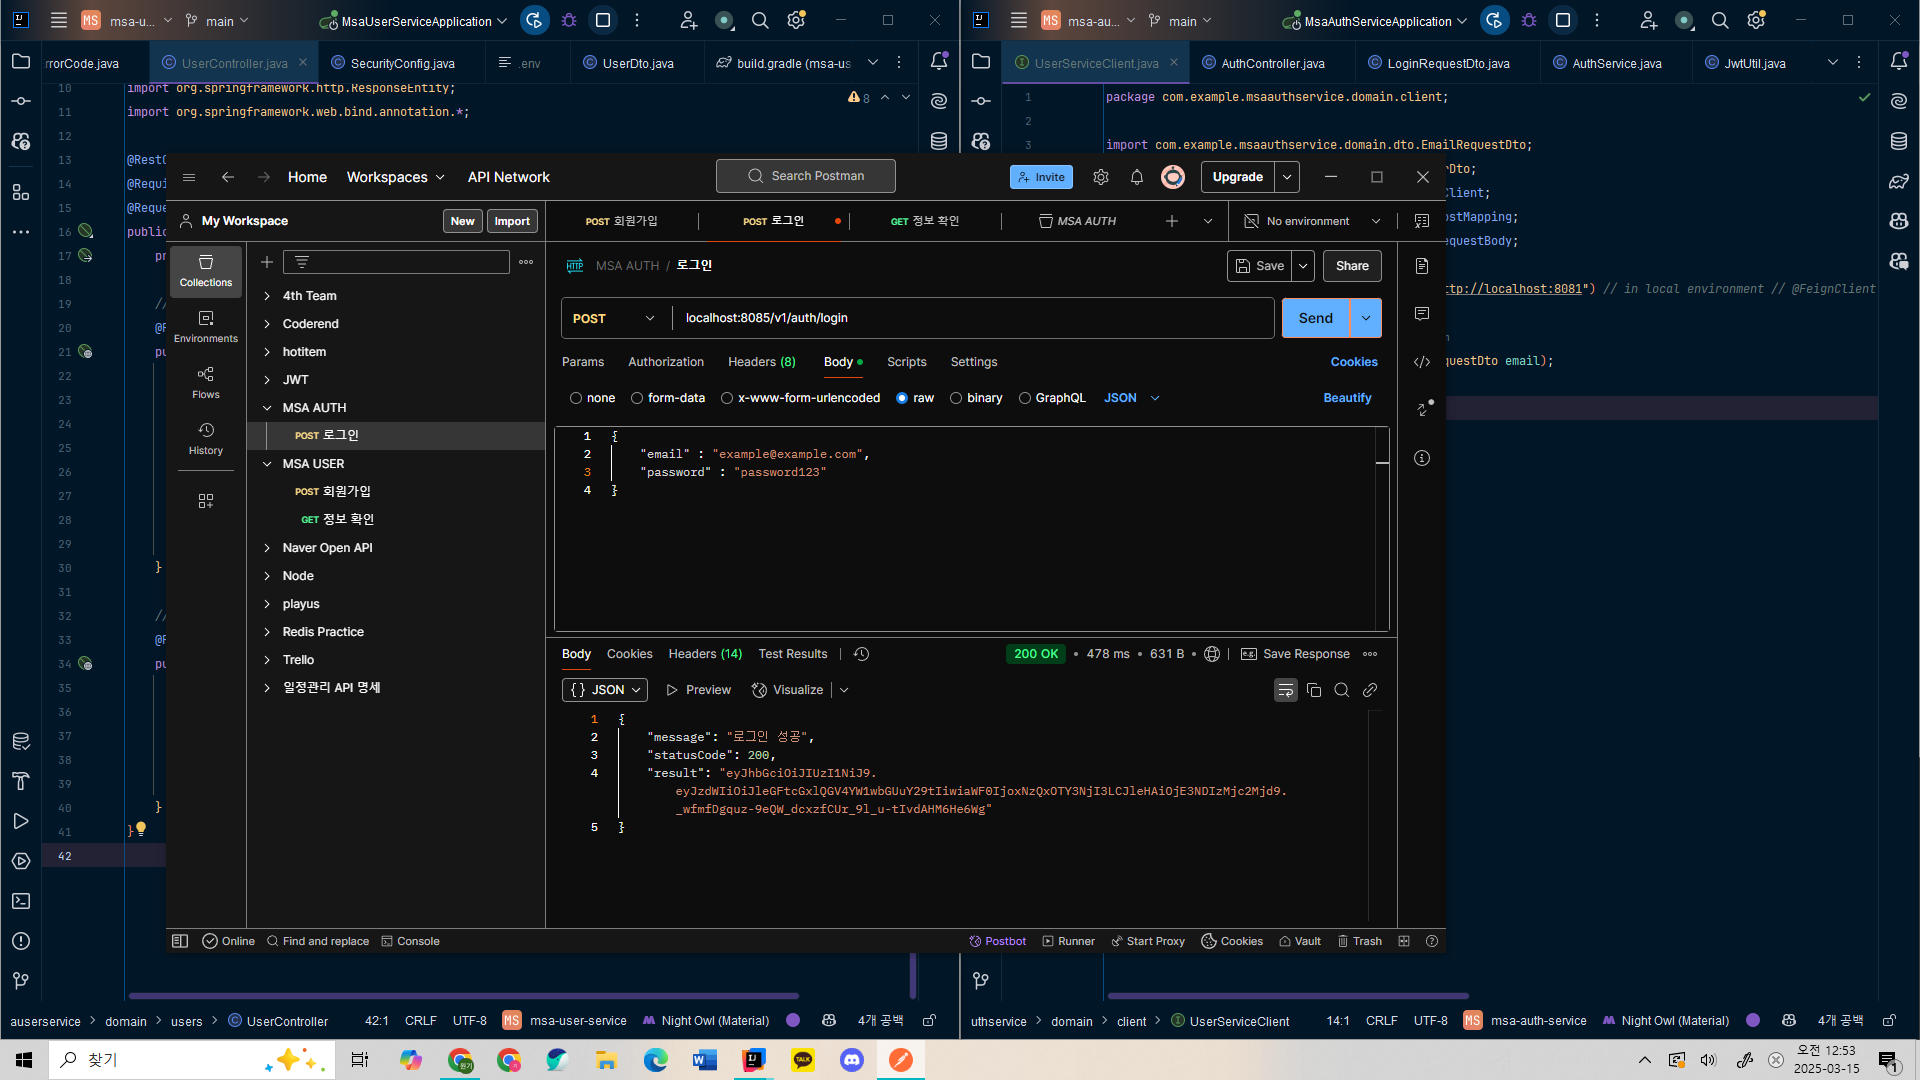Switch to the Authorization request tab
1920x1080 pixels.
(666, 362)
